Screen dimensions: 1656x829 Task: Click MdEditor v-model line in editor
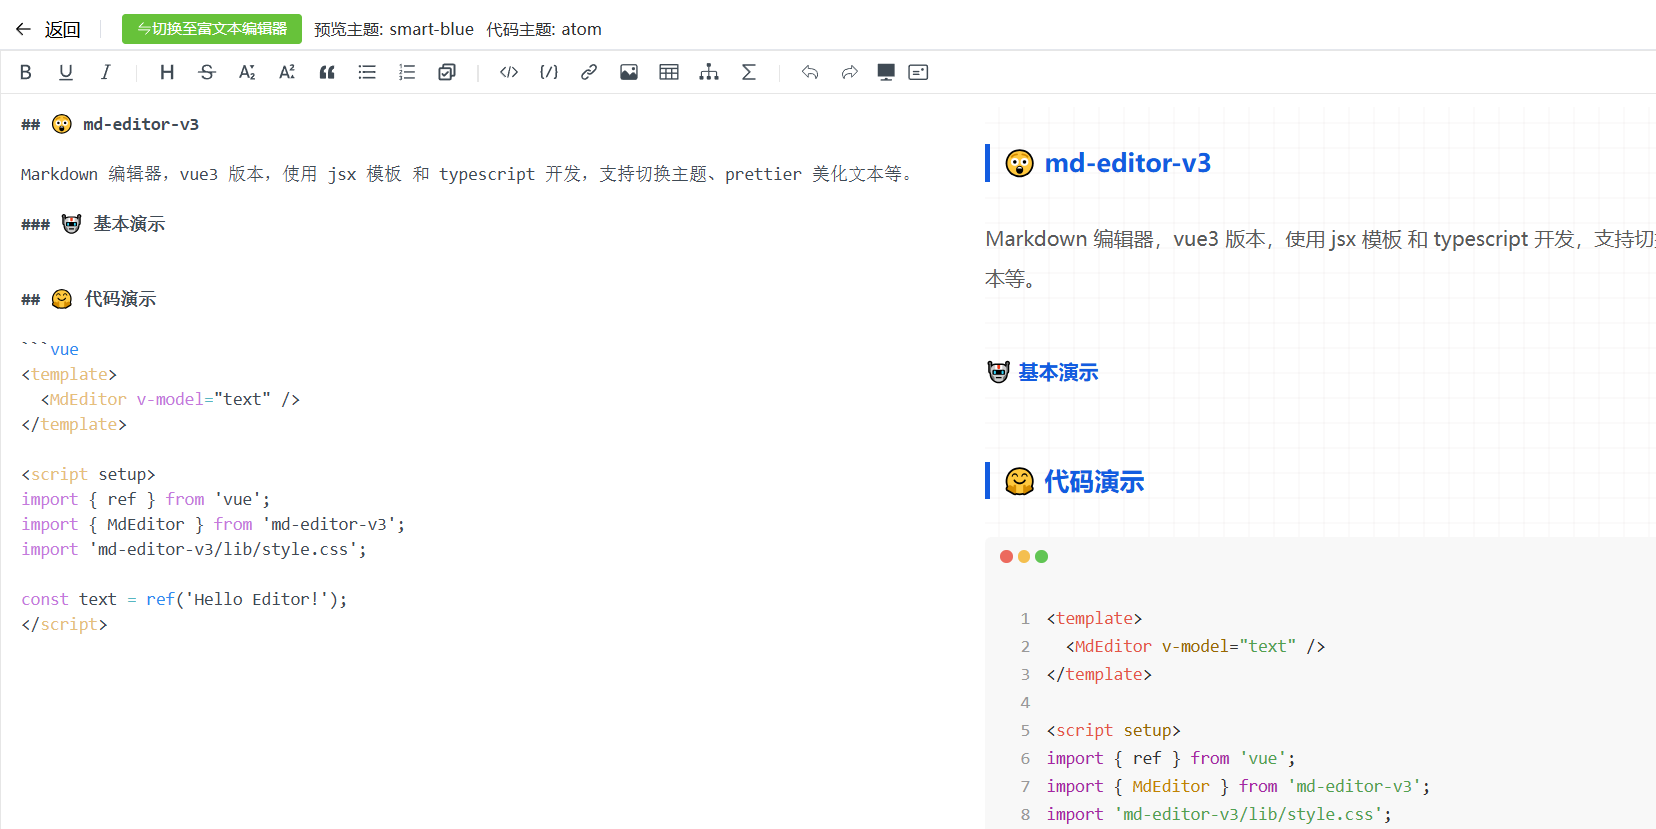pyautogui.click(x=170, y=399)
